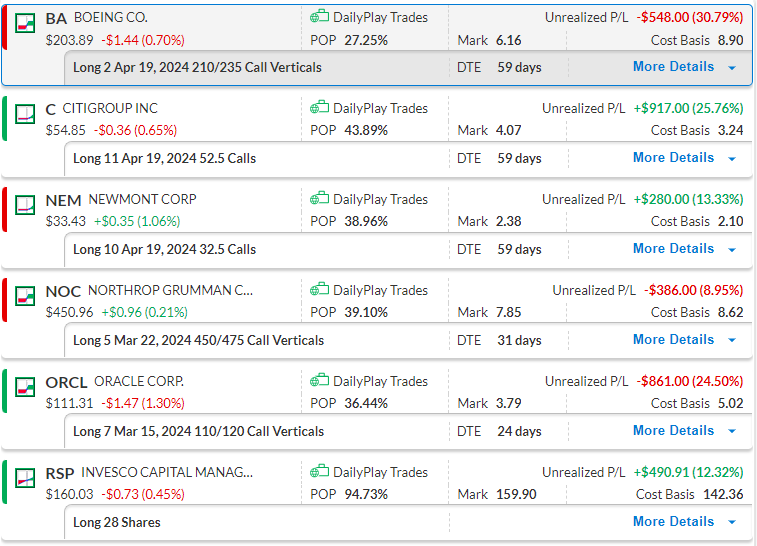The height and width of the screenshot is (546, 757).
Task: Open the RSP risk graph icon
Action: click(x=25, y=478)
